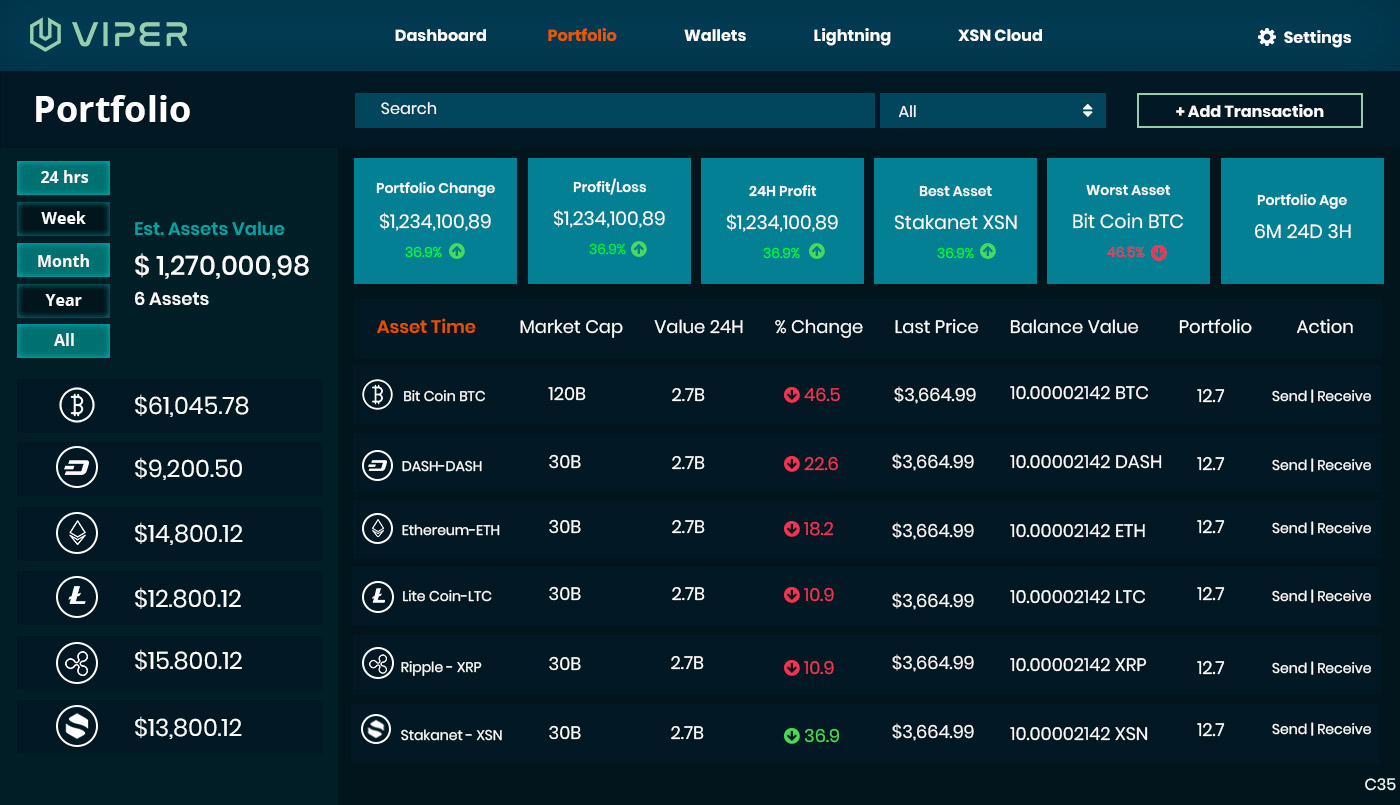Click the DASH-DASH row coin icon
Viewport: 1400px width, 805px height.
(377, 465)
